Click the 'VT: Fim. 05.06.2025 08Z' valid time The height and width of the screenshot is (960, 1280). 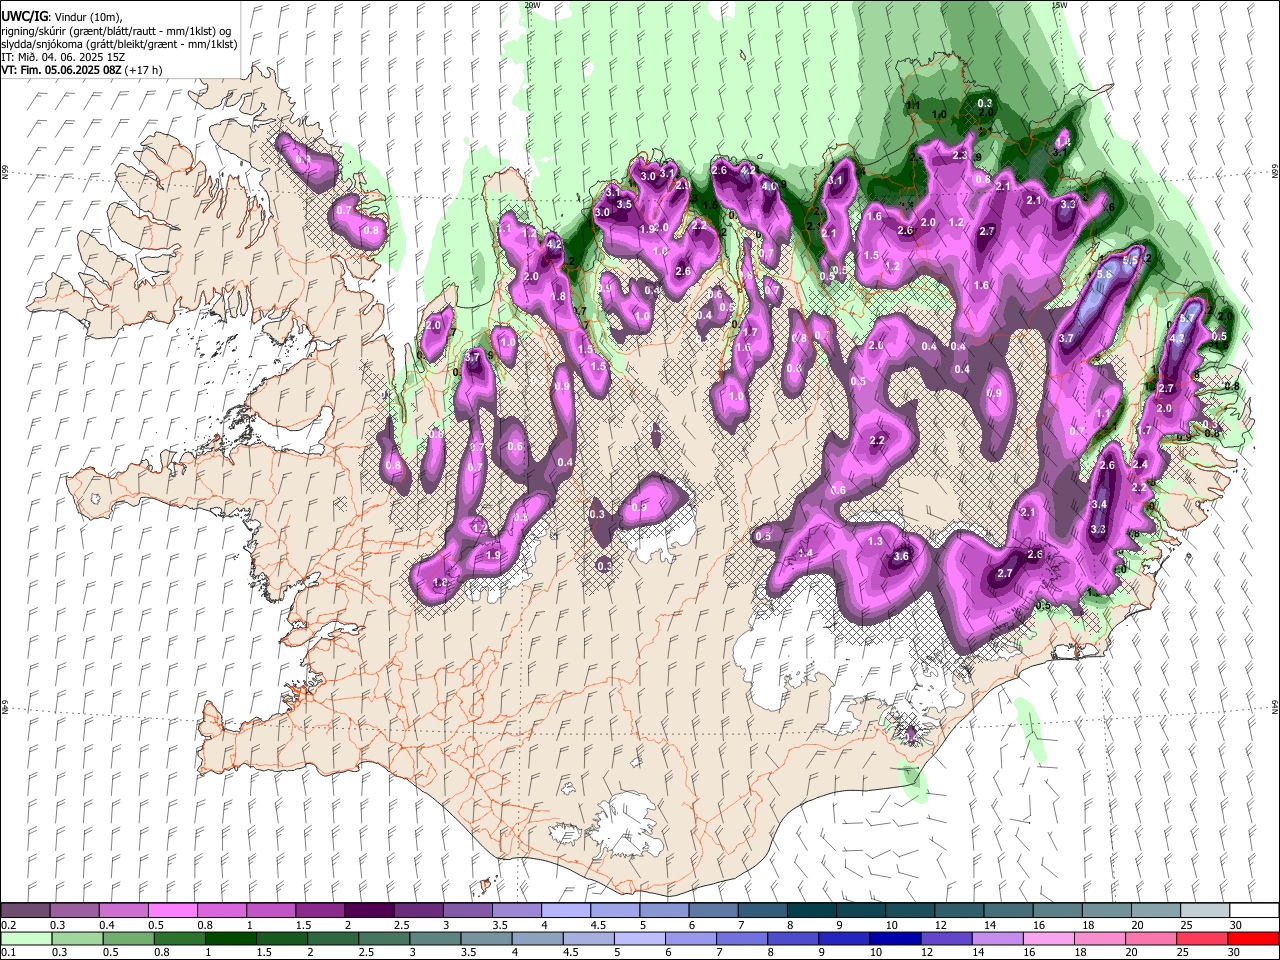tap(62, 70)
